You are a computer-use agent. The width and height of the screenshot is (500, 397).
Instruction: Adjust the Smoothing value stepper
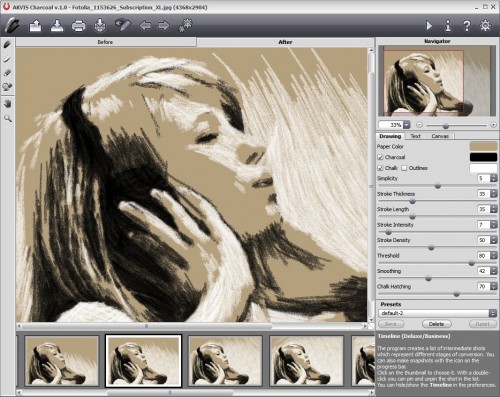click(494, 271)
